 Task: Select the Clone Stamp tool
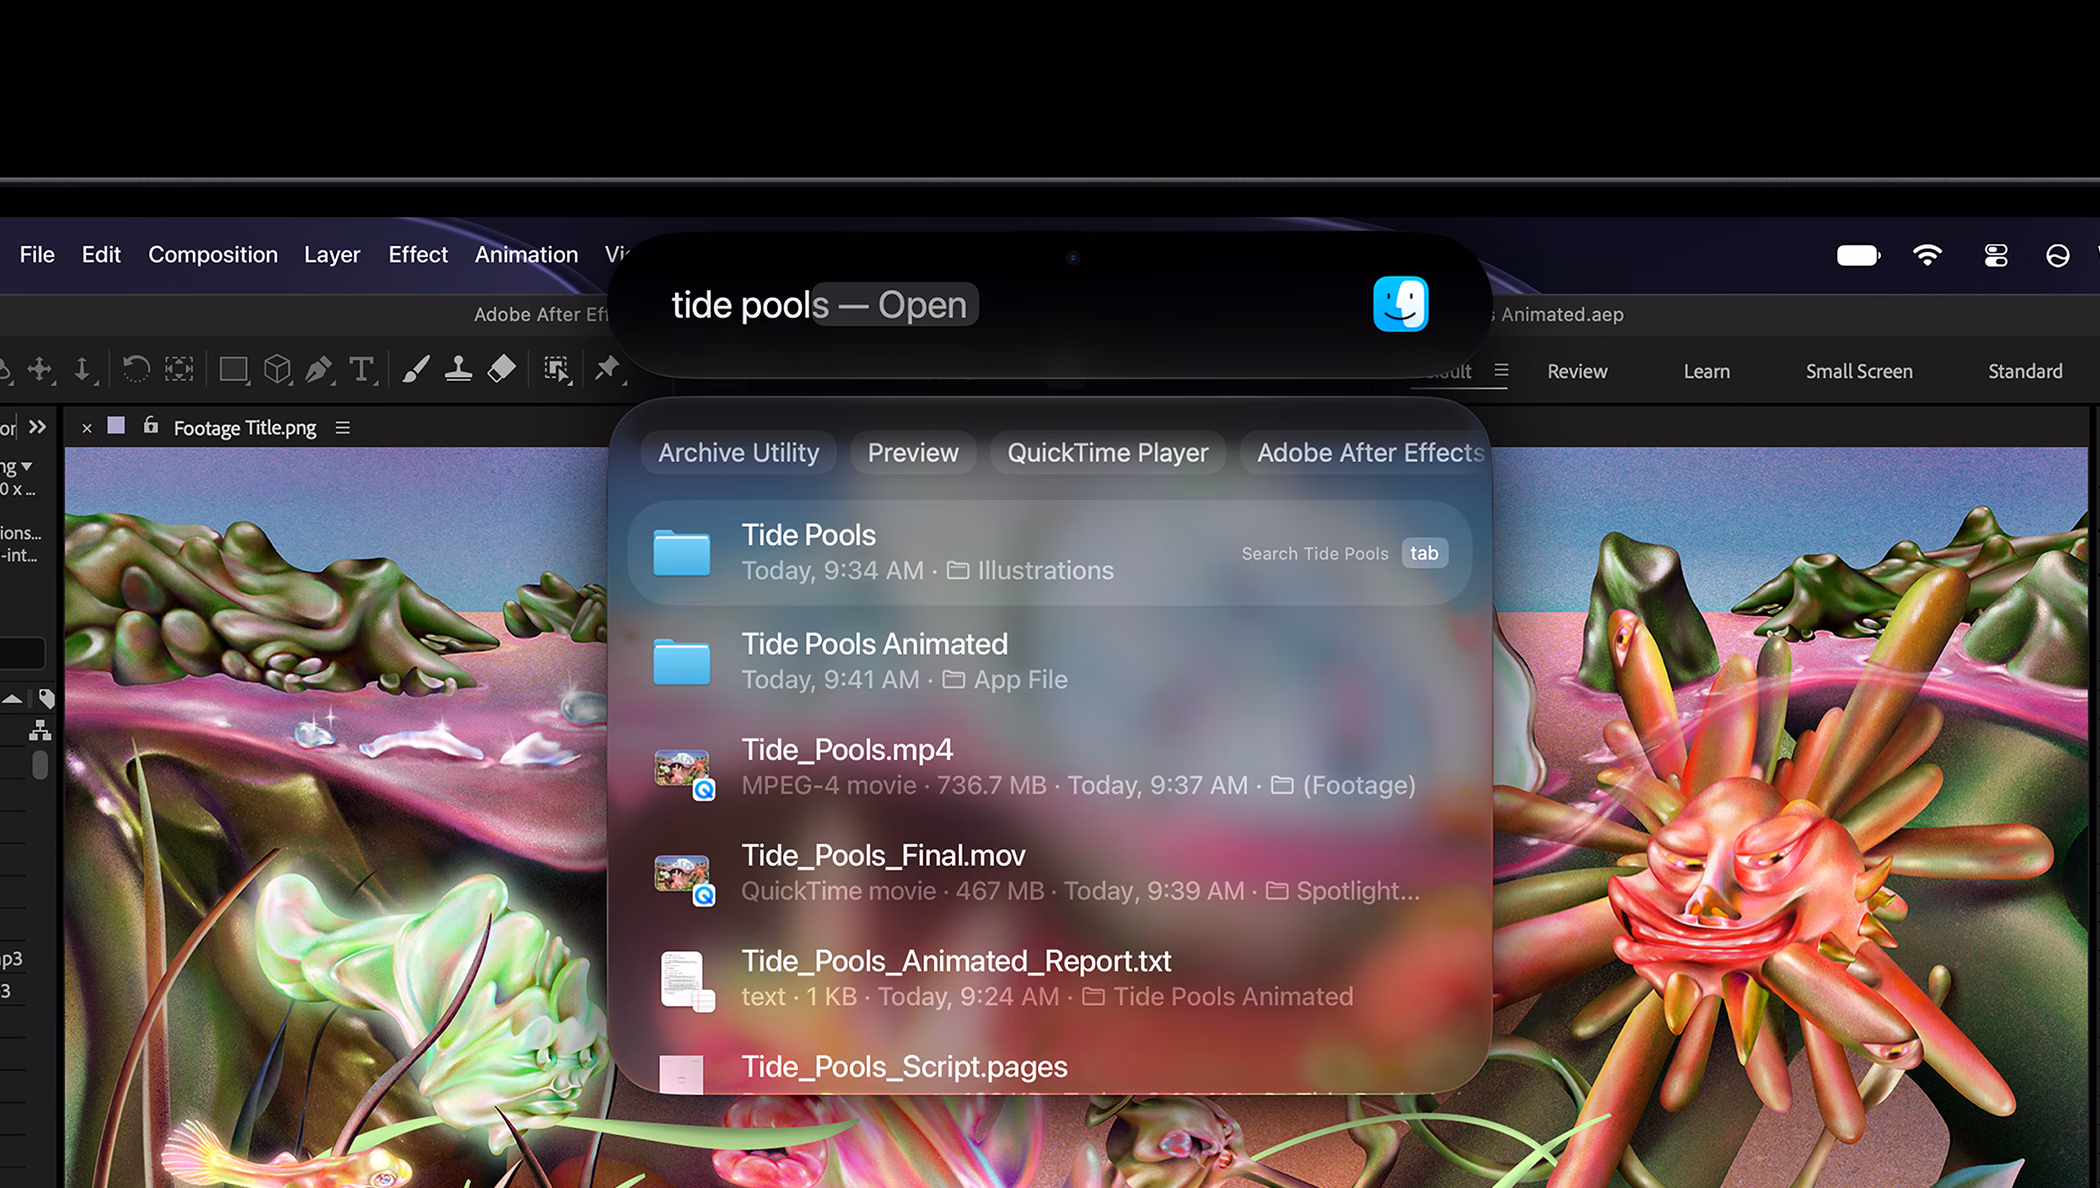[x=458, y=369]
